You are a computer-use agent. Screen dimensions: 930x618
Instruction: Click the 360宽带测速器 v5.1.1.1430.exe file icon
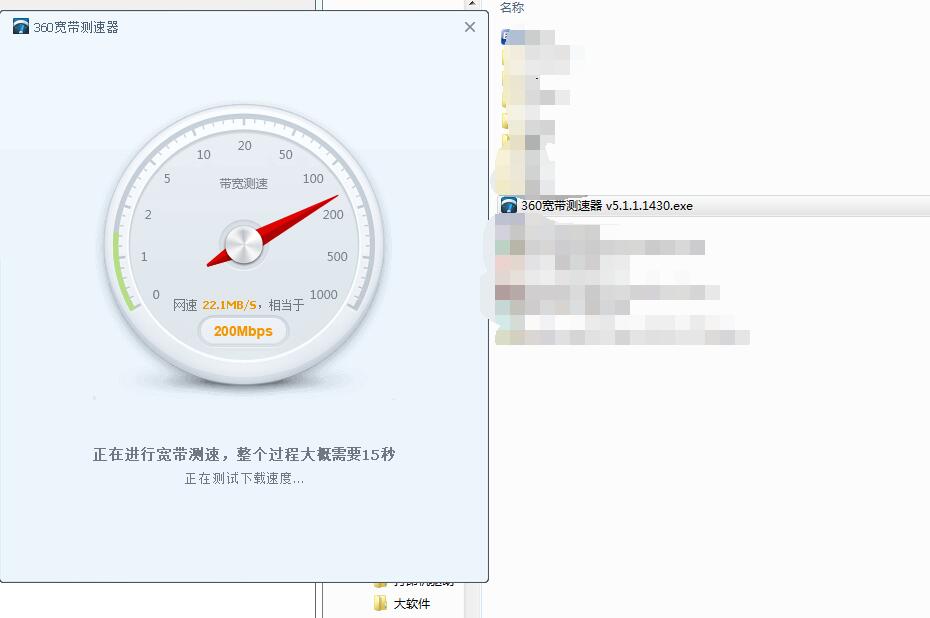click(509, 205)
